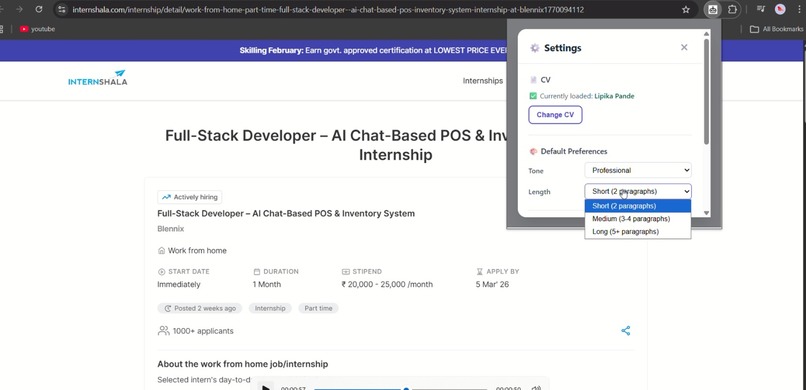Image resolution: width=806 pixels, height=390 pixels.
Task: Click the share icon on job card
Action: [x=626, y=331]
